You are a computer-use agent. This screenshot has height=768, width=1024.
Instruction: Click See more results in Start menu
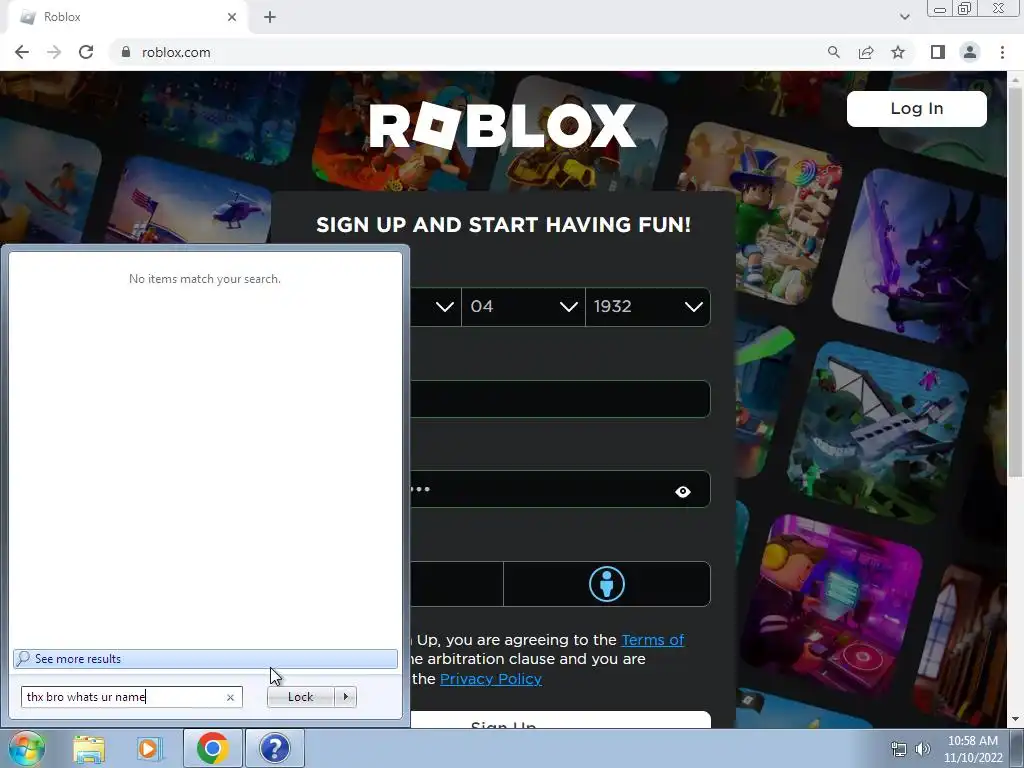[x=205, y=659]
